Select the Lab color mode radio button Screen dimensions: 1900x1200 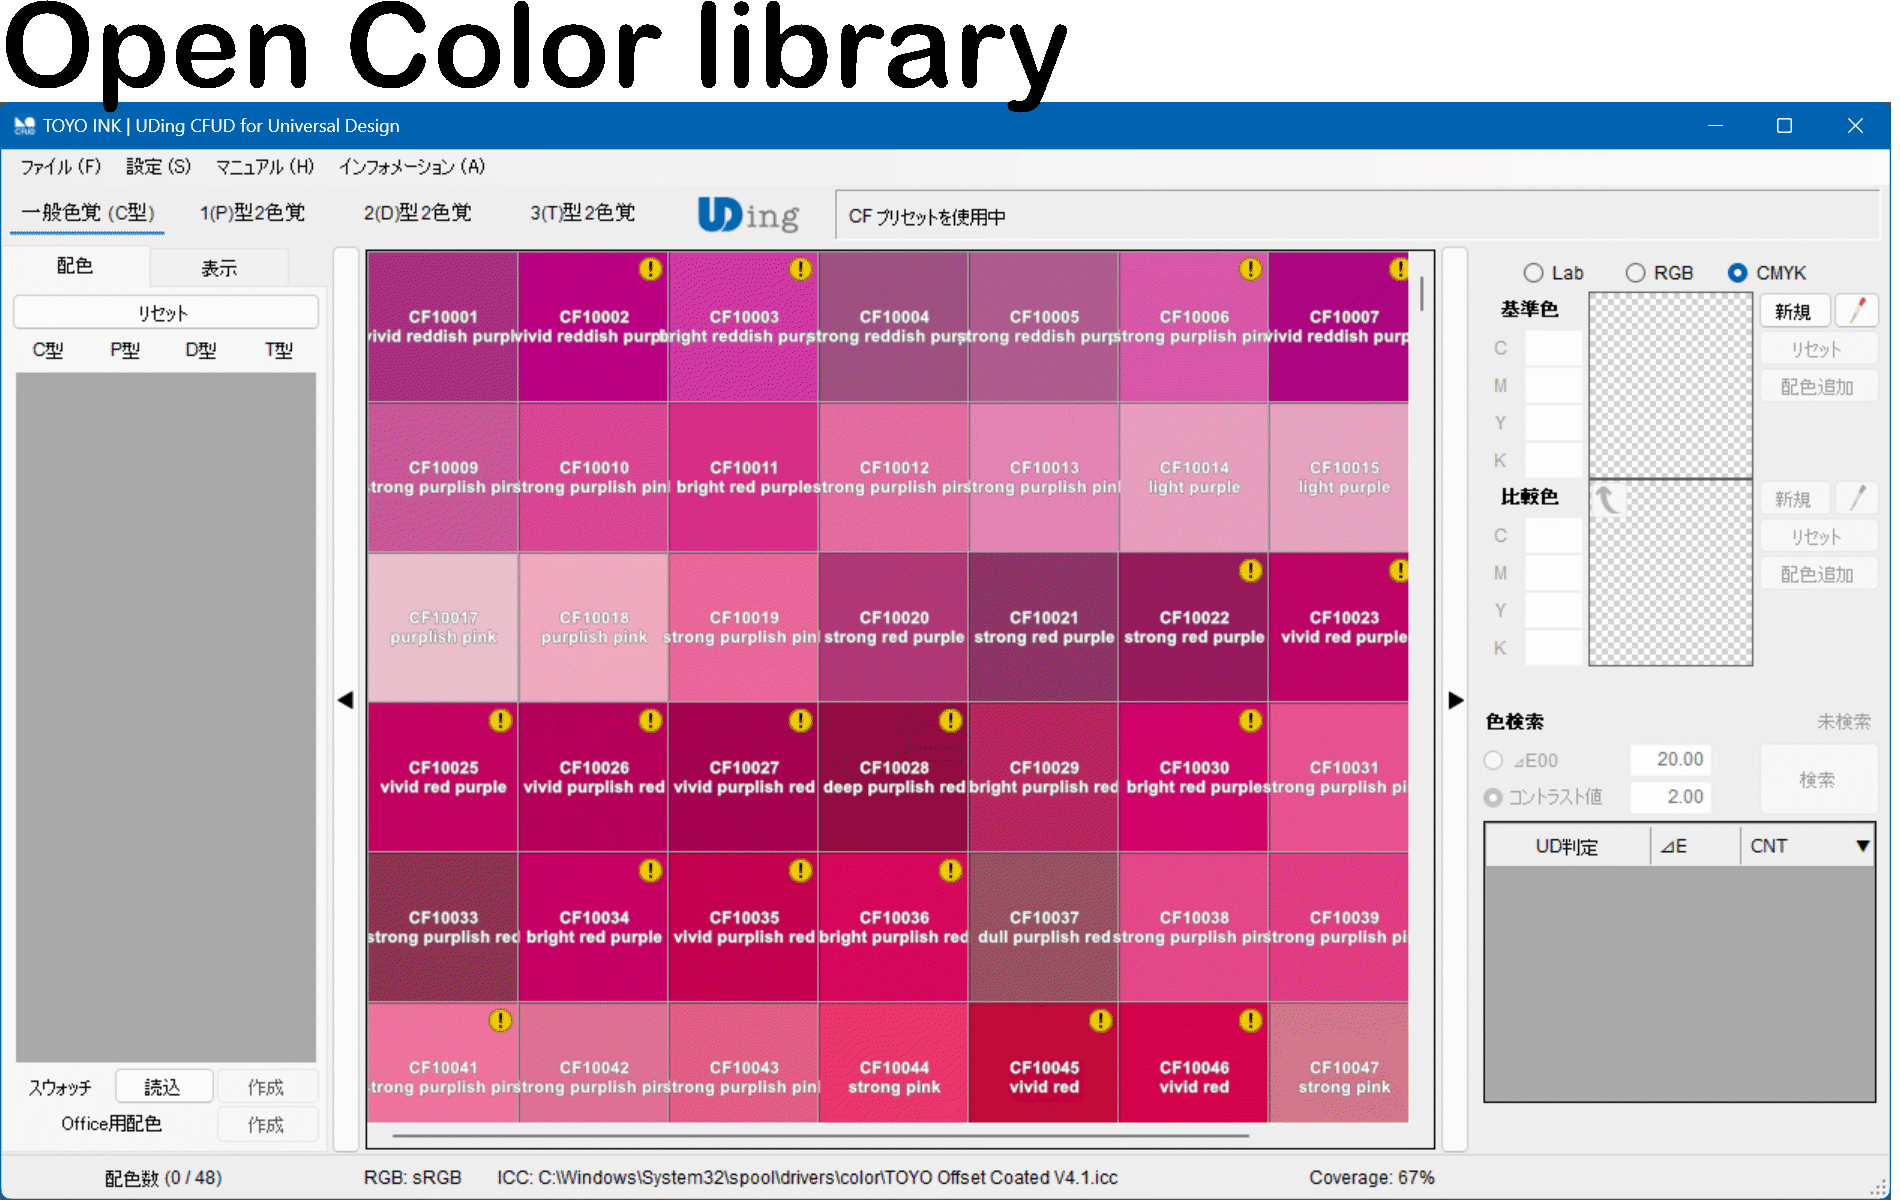click(x=1533, y=273)
